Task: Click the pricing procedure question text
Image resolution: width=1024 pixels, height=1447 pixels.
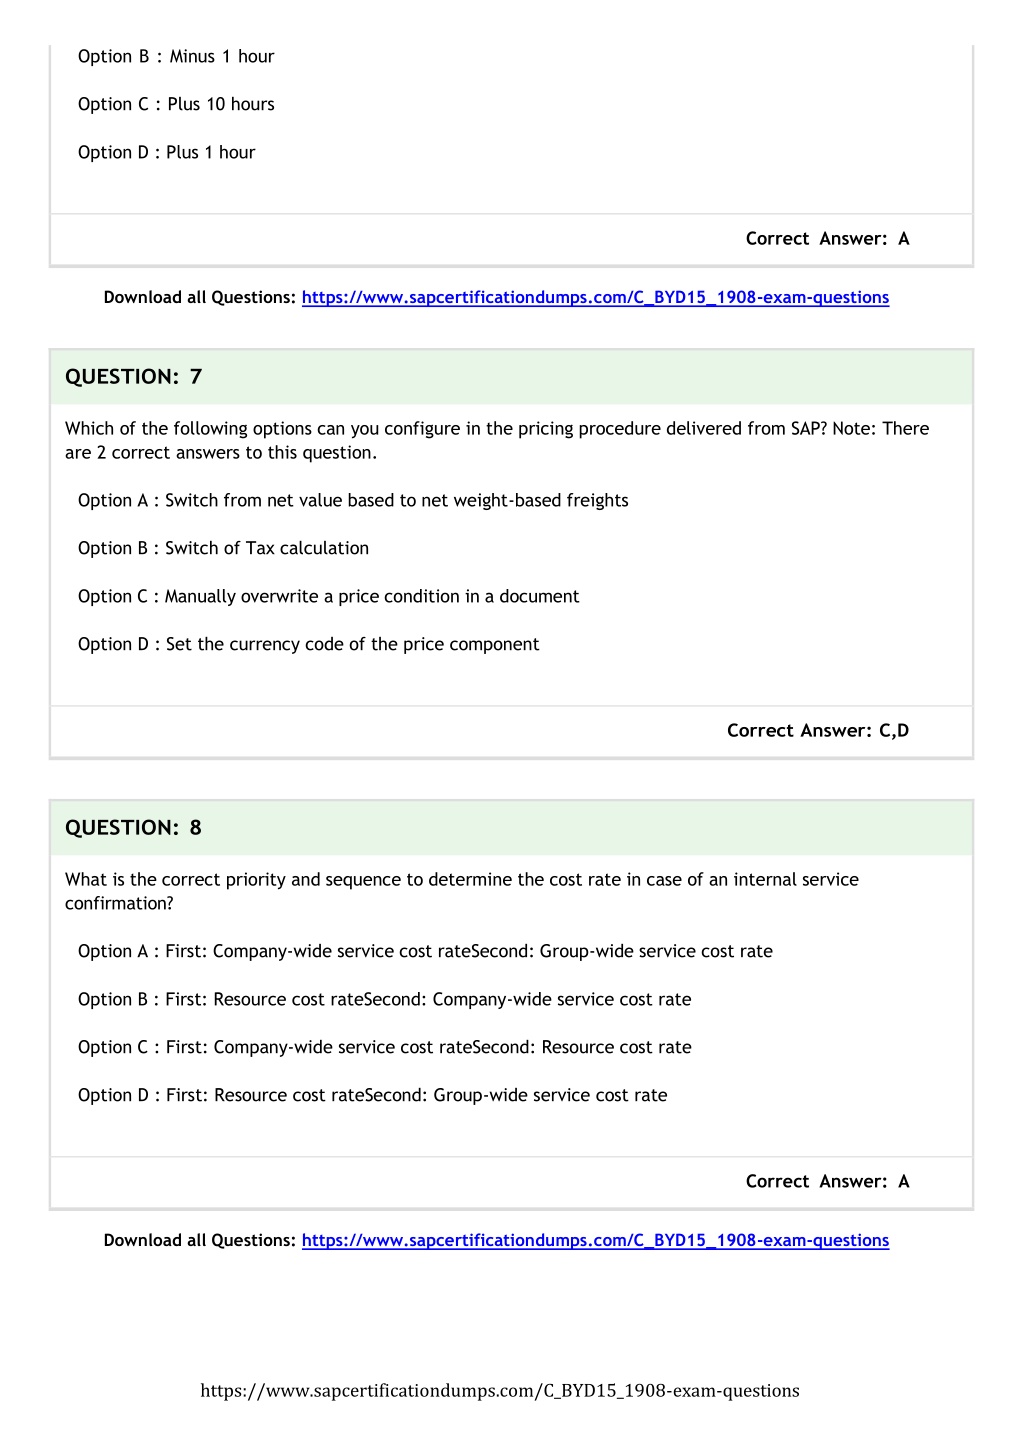Action: (x=497, y=440)
